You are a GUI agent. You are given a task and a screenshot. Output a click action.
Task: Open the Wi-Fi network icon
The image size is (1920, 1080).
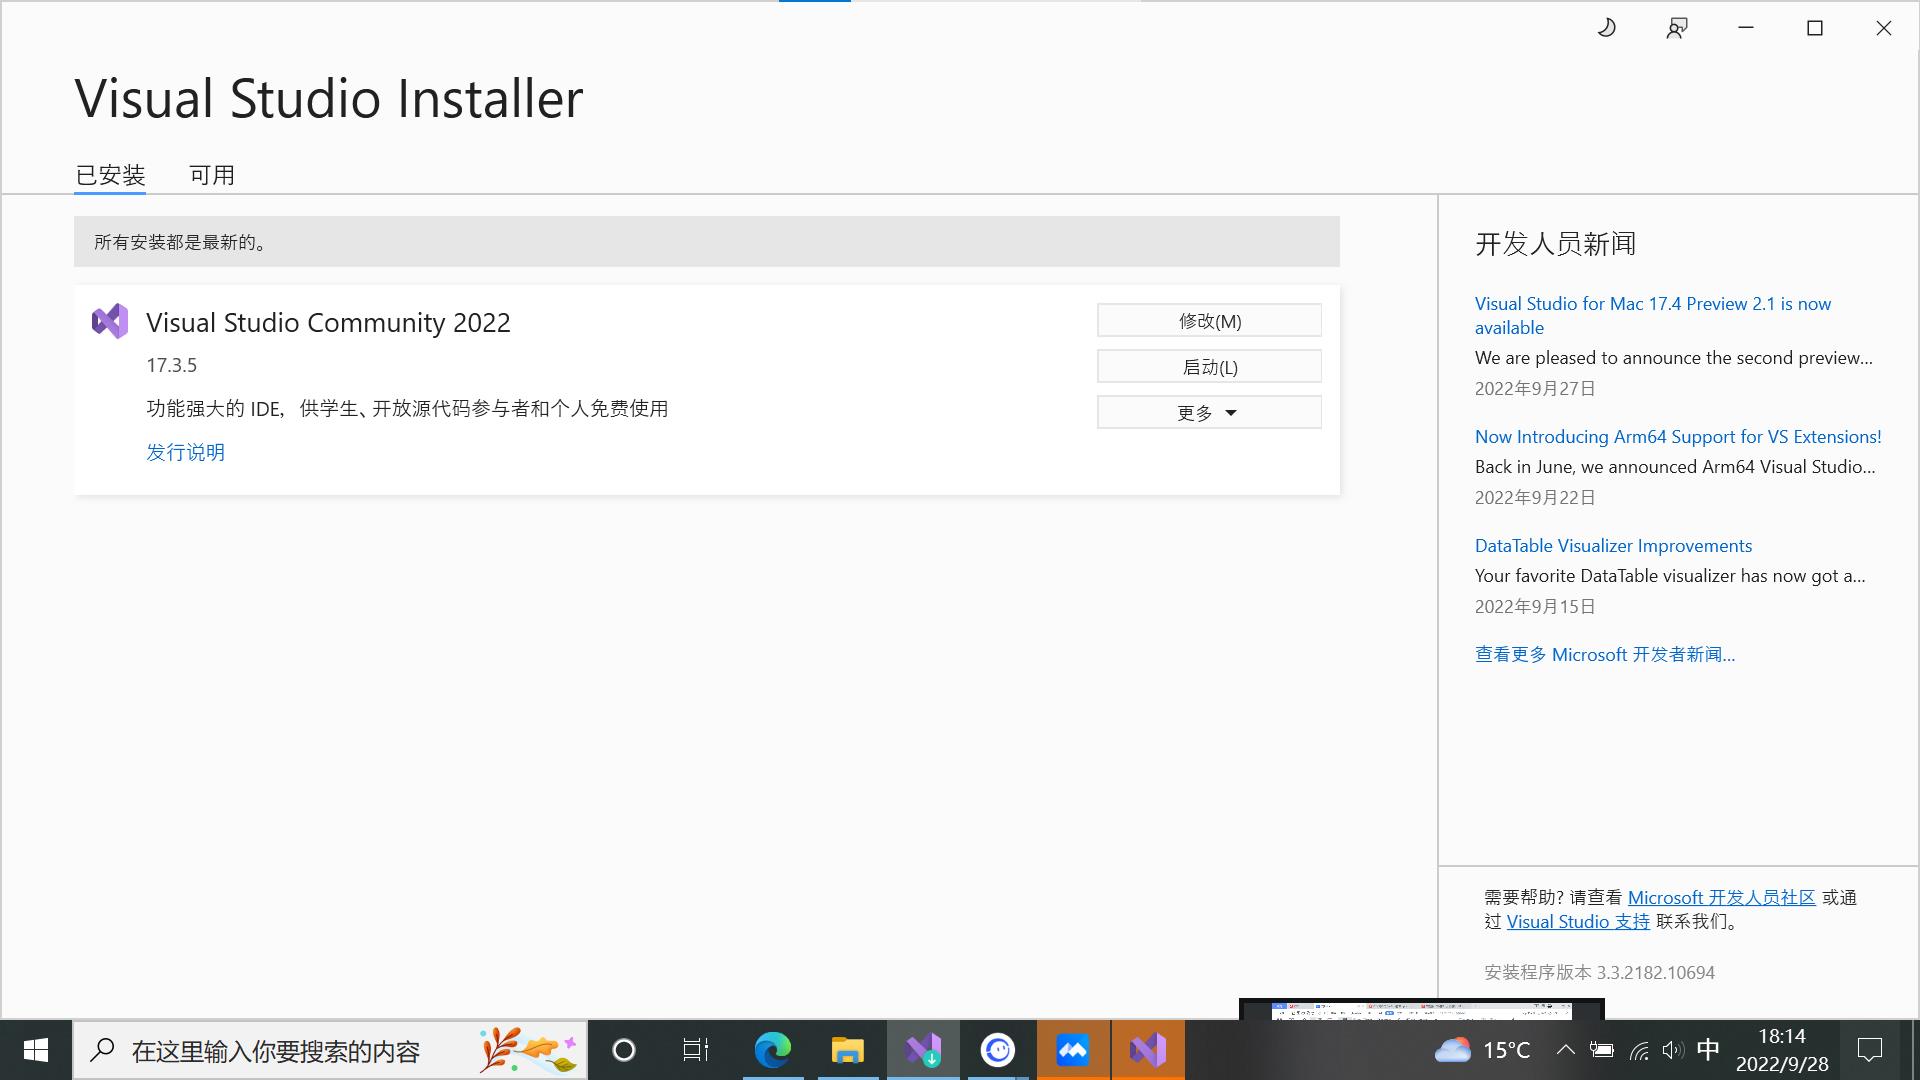pyautogui.click(x=1638, y=1050)
